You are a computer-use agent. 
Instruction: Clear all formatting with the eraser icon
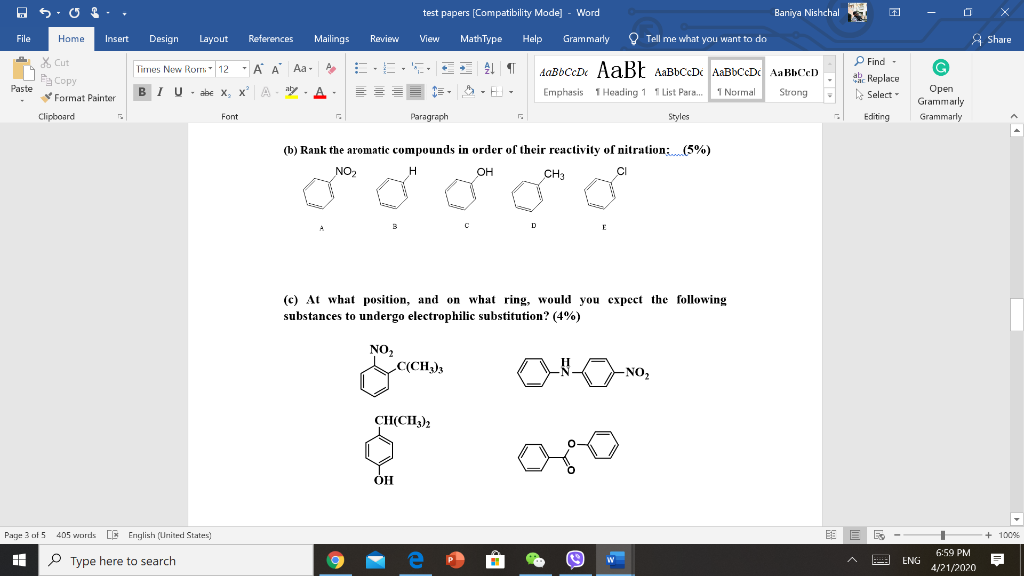click(x=330, y=68)
